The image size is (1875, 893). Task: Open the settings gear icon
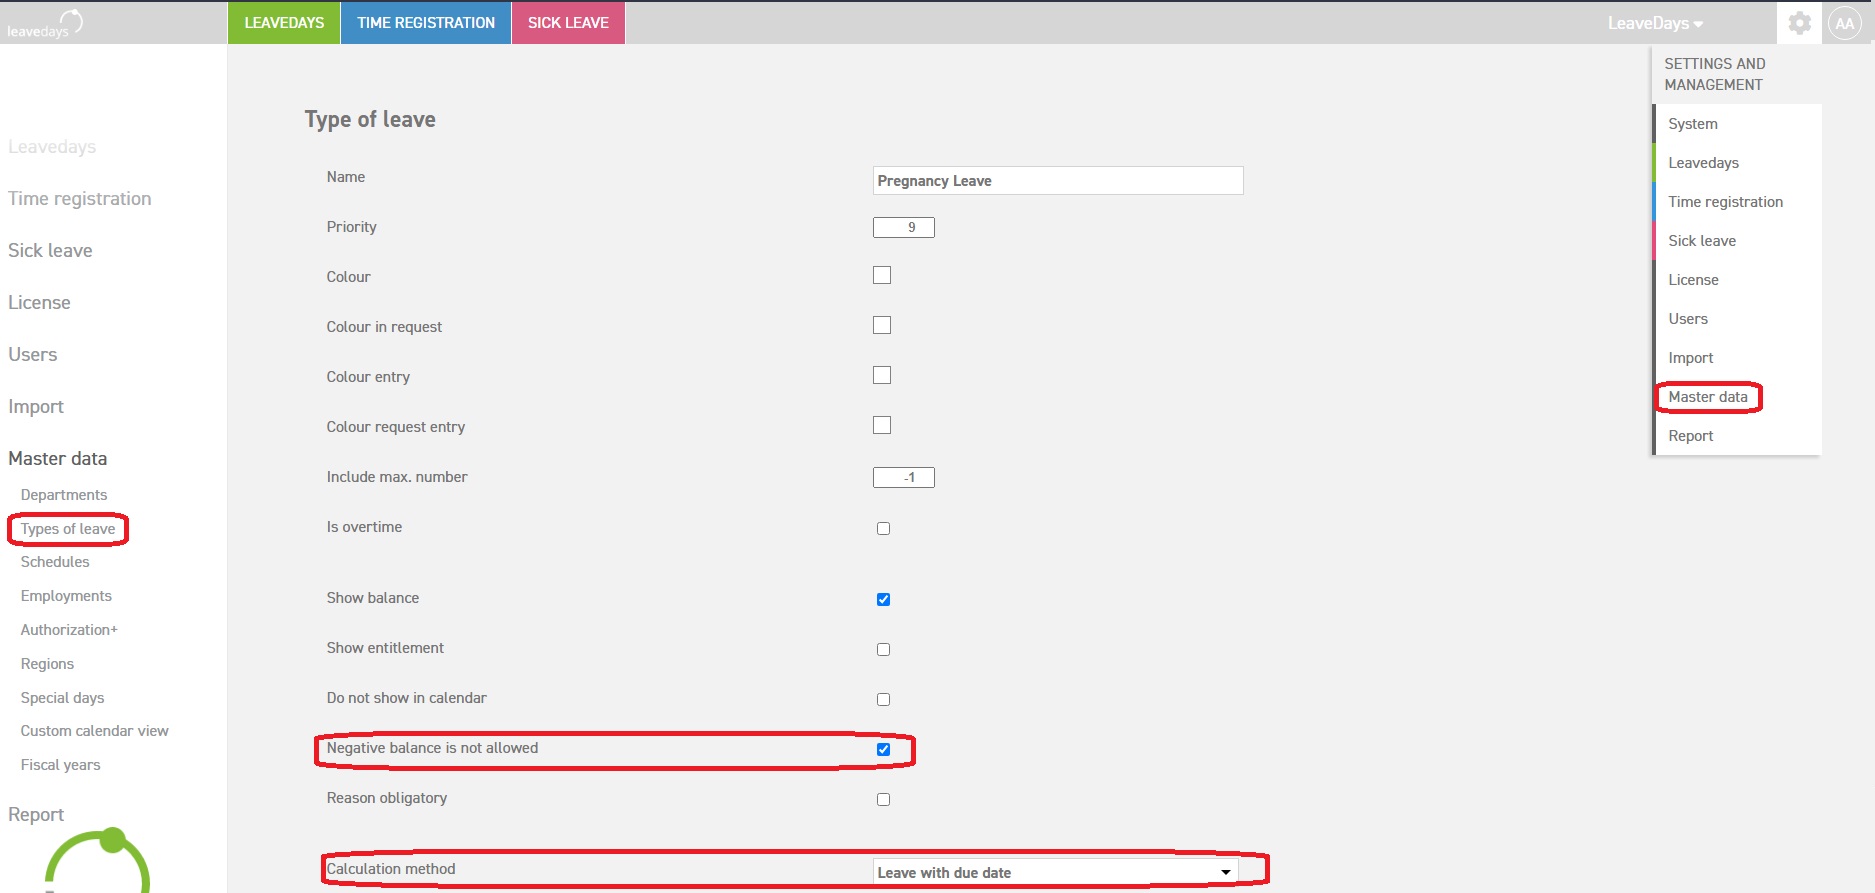coord(1799,23)
